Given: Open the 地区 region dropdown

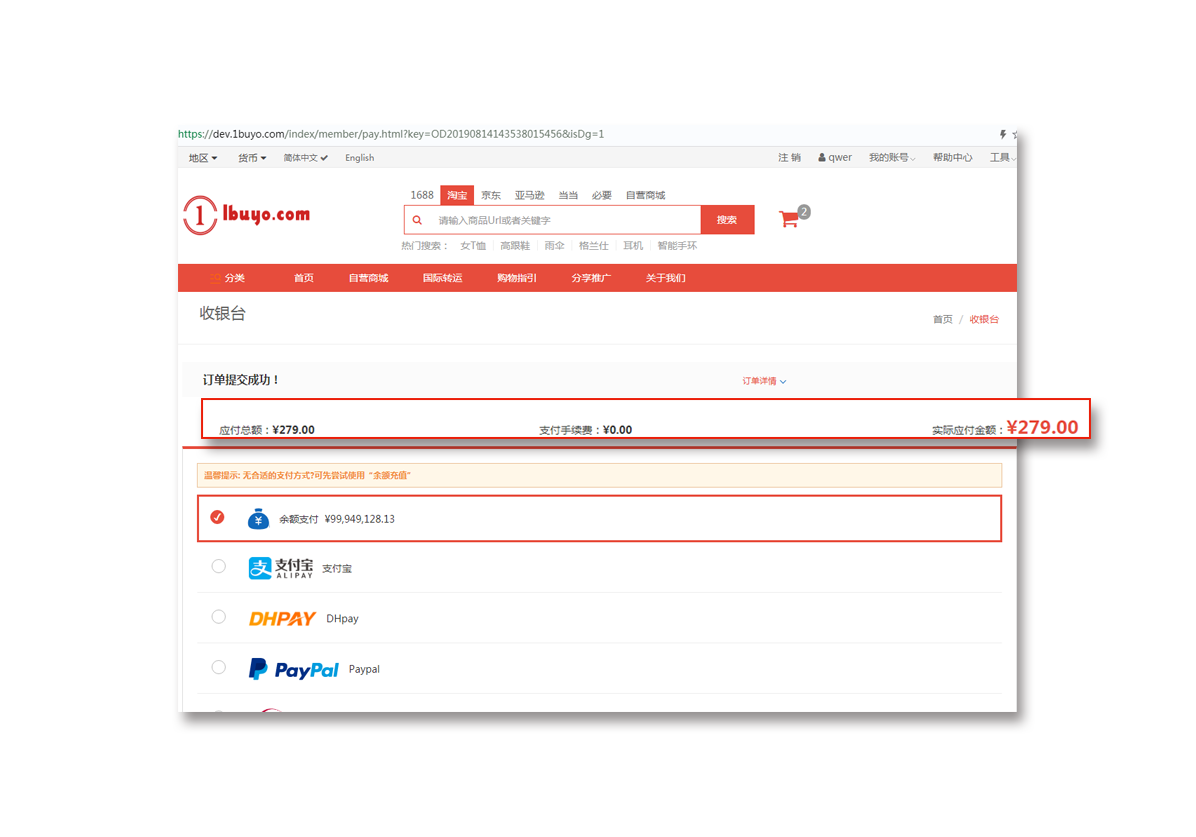Looking at the screenshot, I should click(203, 158).
